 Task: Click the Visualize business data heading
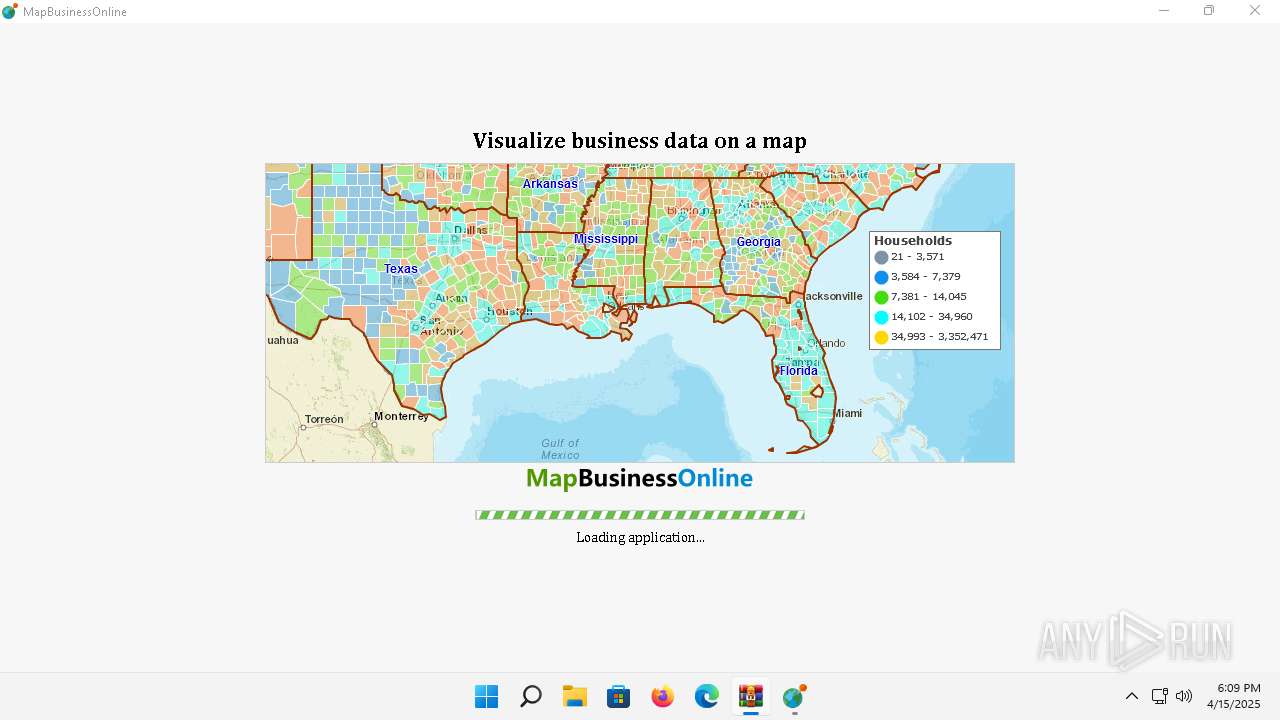click(x=640, y=141)
